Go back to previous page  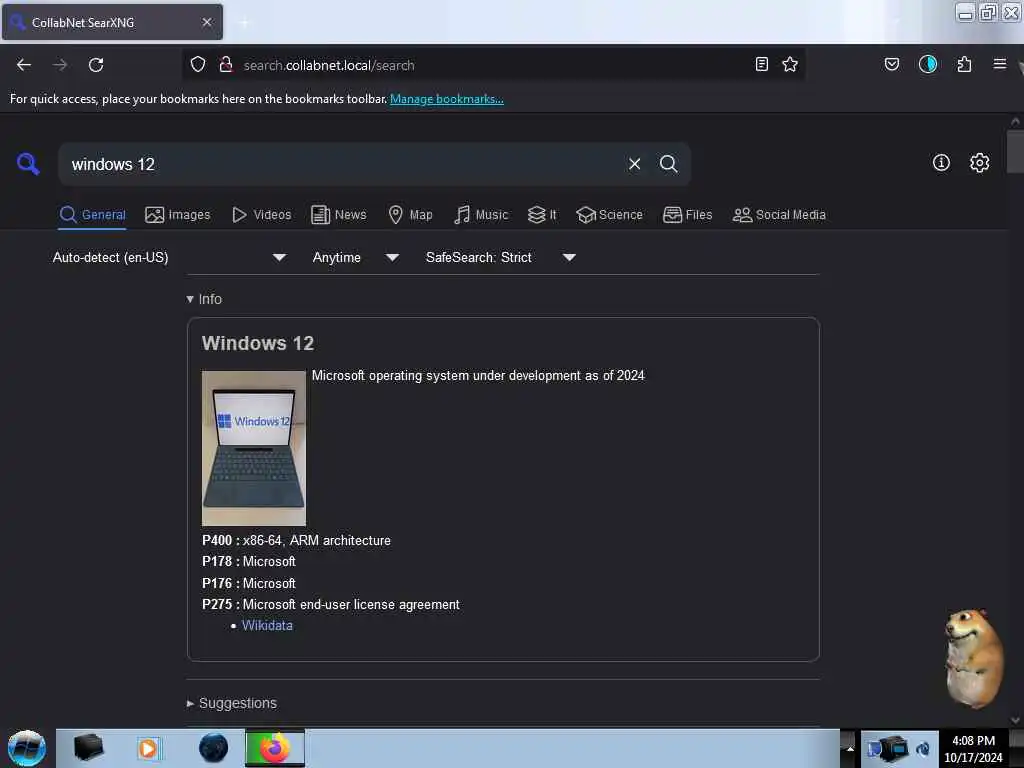24,65
